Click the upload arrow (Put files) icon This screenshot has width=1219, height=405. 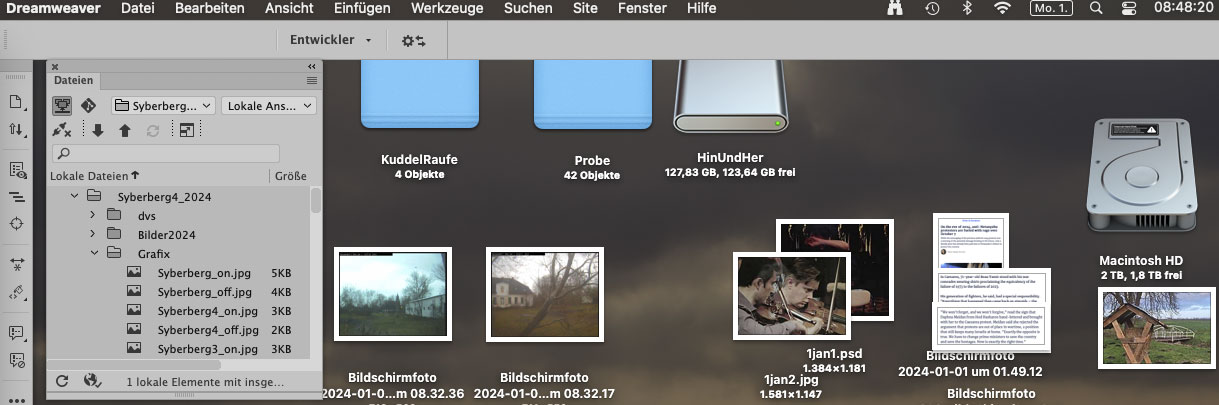click(125, 130)
